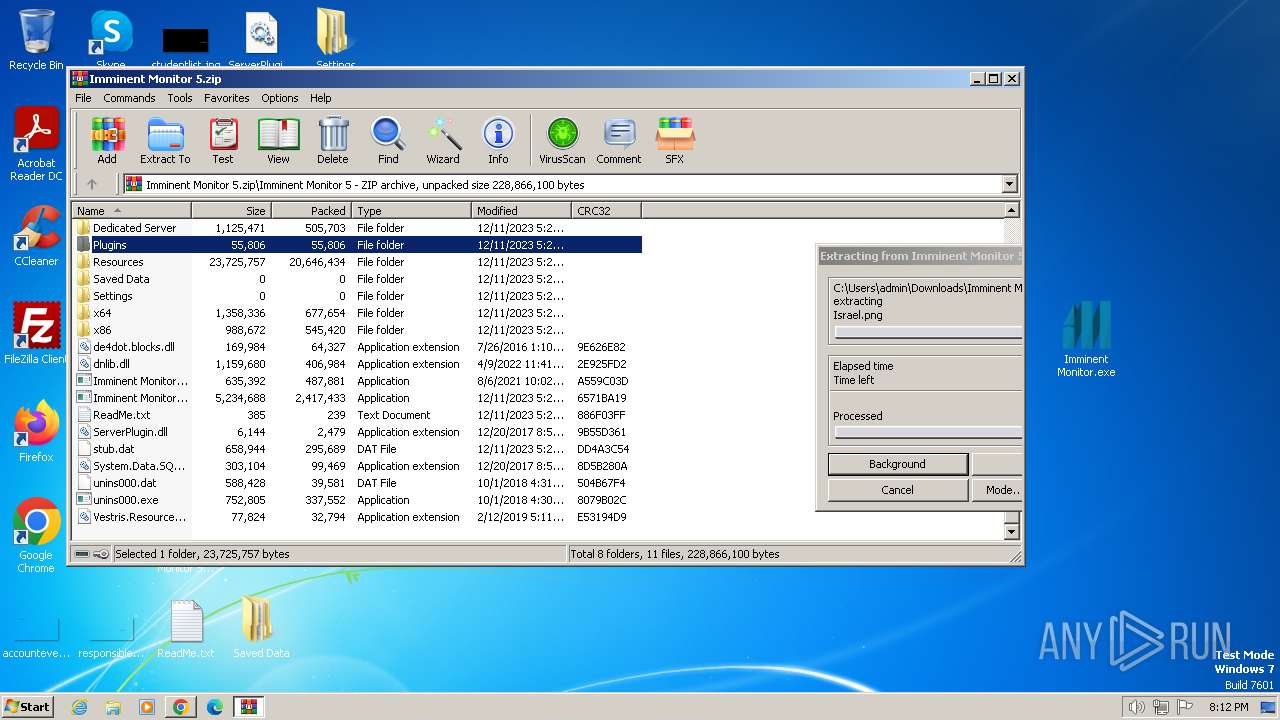Sort by Type column header
Viewport: 1280px width, 720px height.
tap(411, 211)
